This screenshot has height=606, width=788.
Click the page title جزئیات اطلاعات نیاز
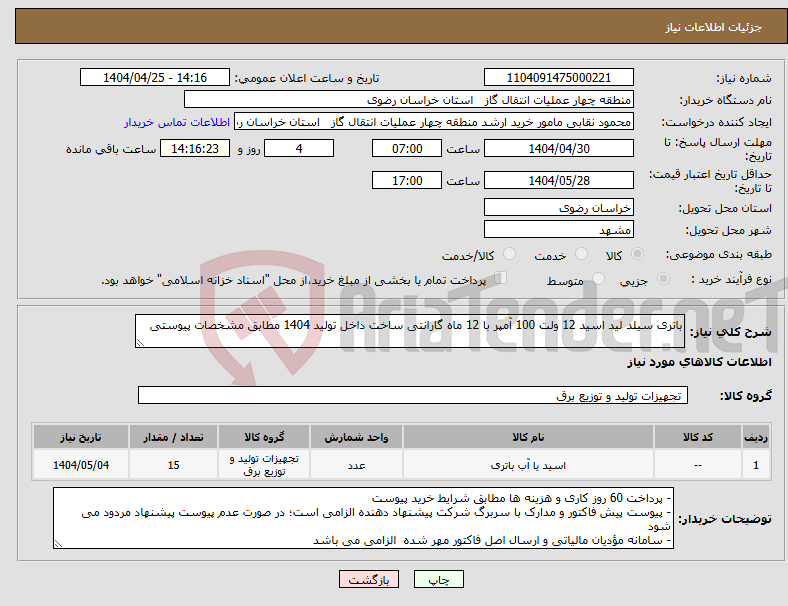pyautogui.click(x=714, y=27)
